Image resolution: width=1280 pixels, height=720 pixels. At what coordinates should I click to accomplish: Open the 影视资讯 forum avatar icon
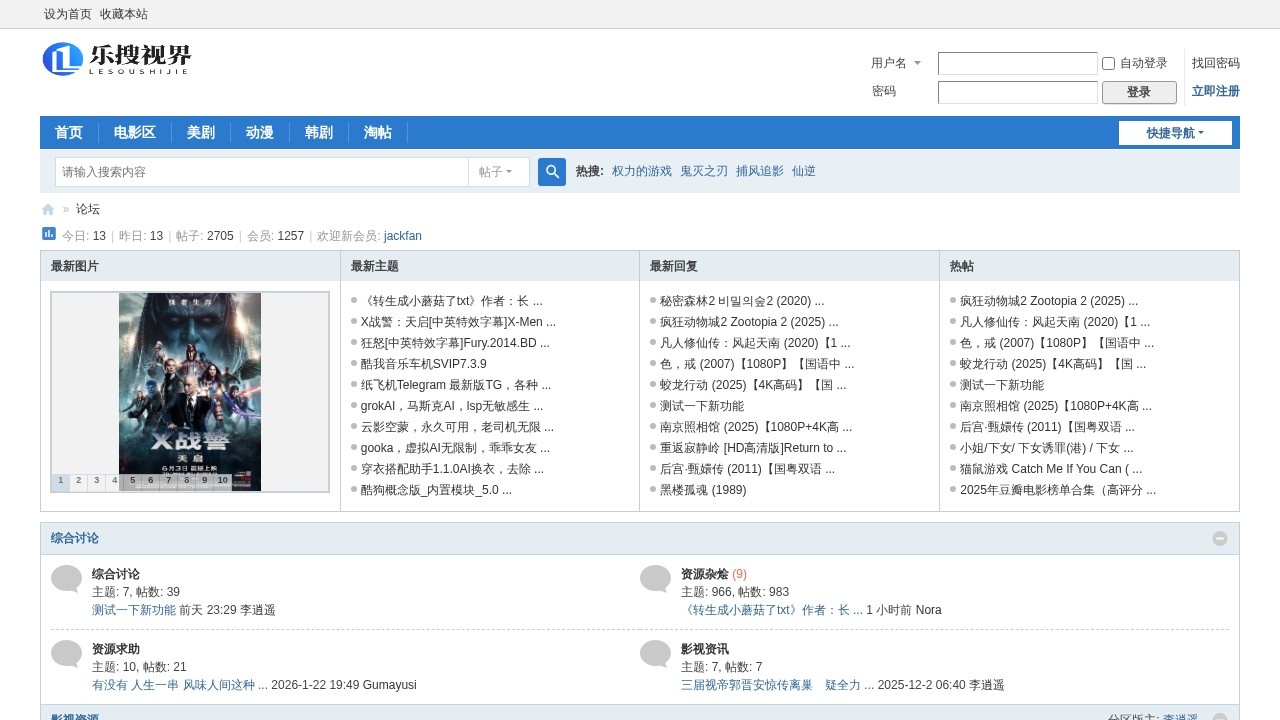[655, 653]
